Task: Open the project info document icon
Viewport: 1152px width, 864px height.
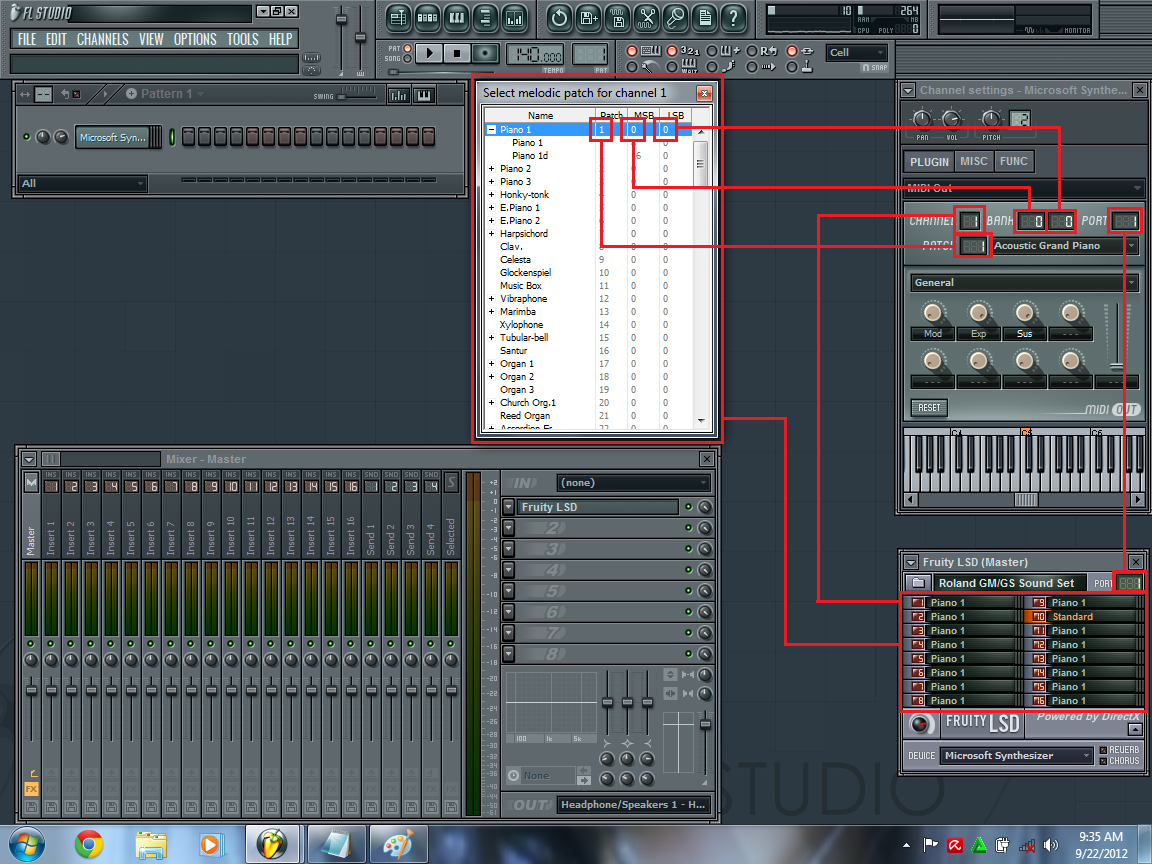Action: pos(704,18)
